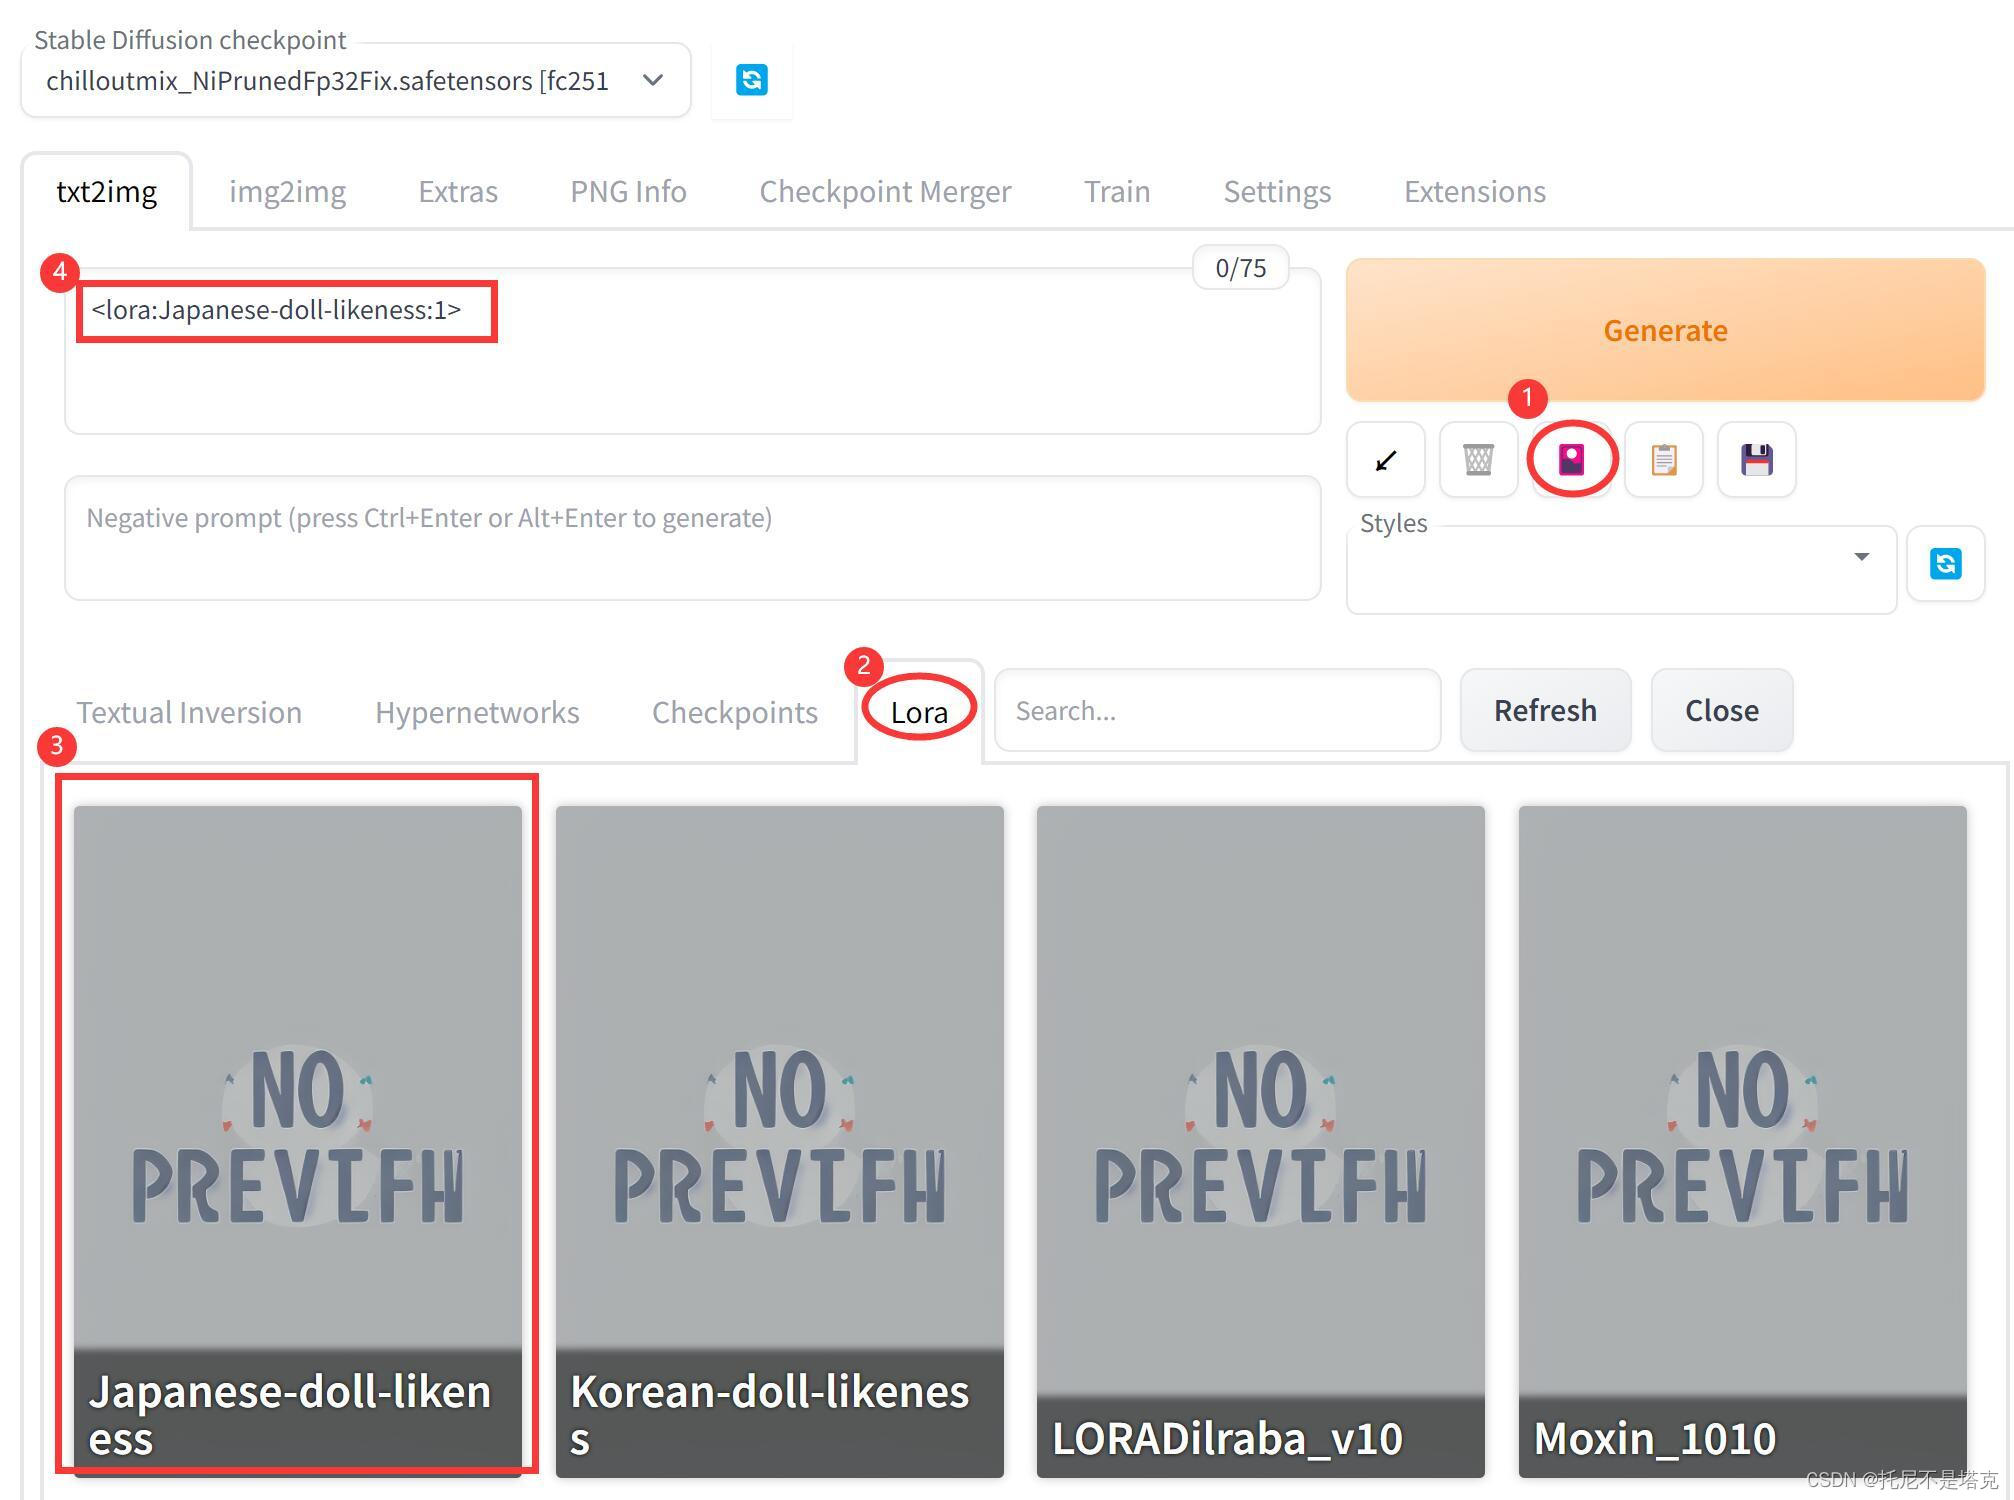Refresh checkpoint list with blue icon
2014x1500 pixels.
point(751,80)
